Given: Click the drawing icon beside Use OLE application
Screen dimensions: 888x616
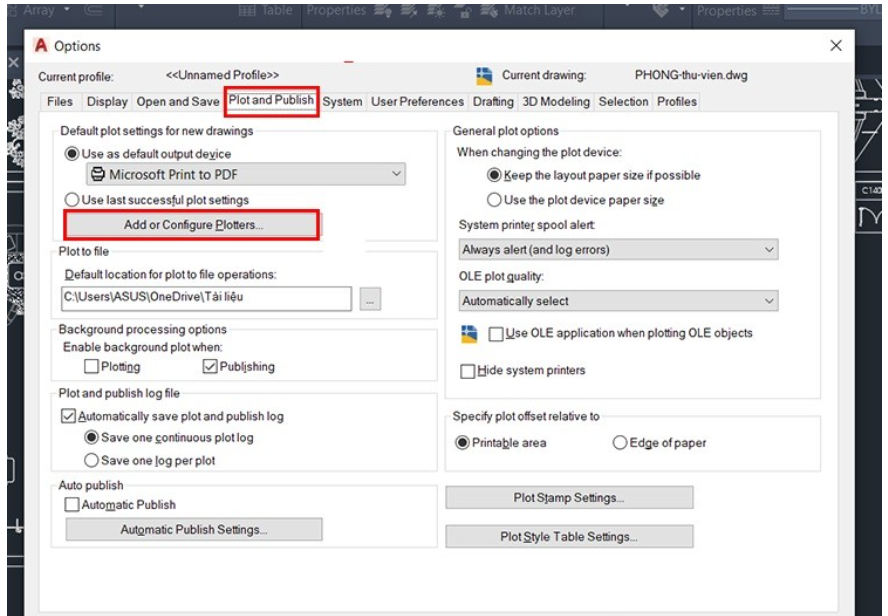Looking at the screenshot, I should 468,334.
